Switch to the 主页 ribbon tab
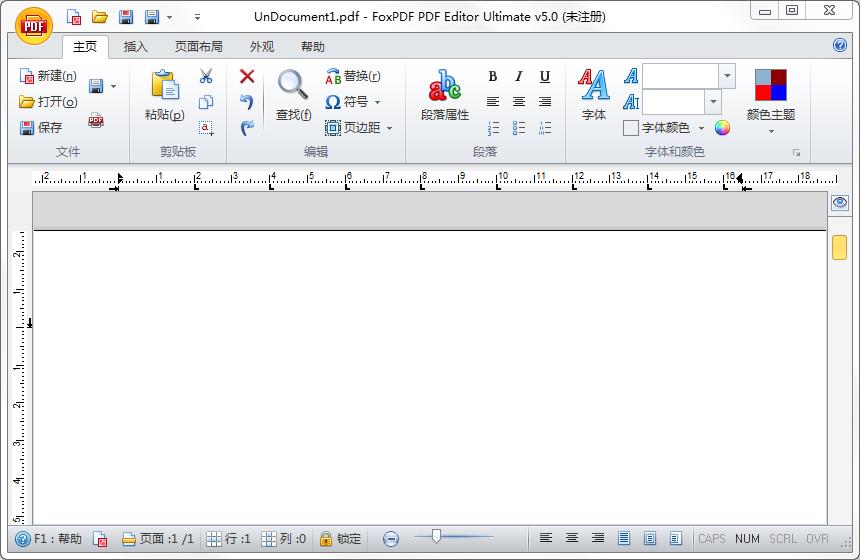 tap(85, 47)
